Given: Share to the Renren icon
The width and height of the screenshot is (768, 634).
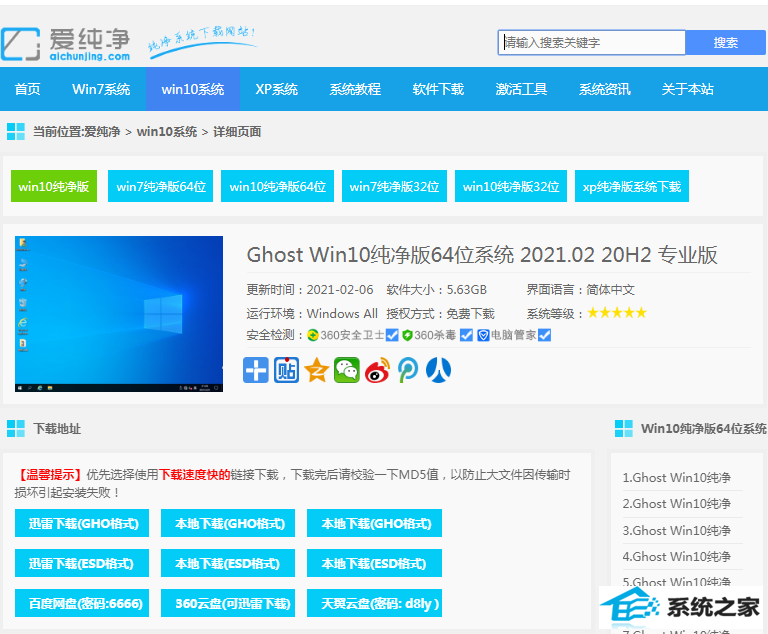Looking at the screenshot, I should [438, 370].
